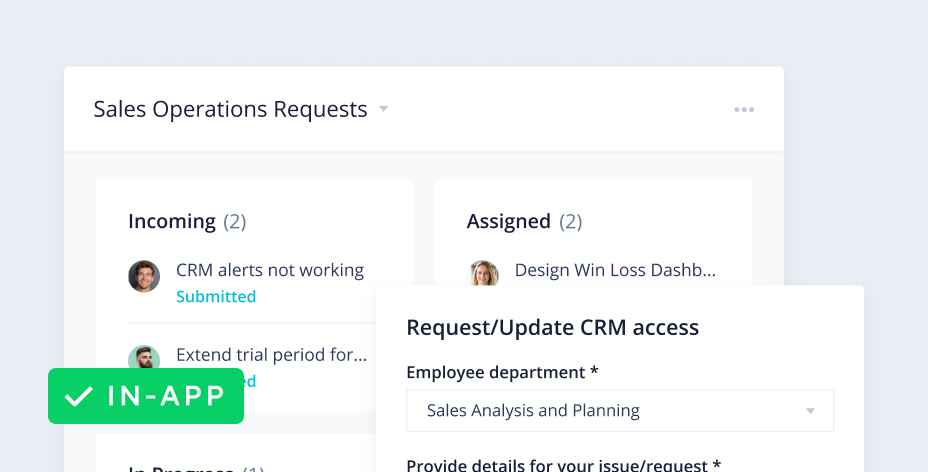Viewport: 928px width, 472px height.
Task: Select the Assigned column header
Action: tap(508, 221)
